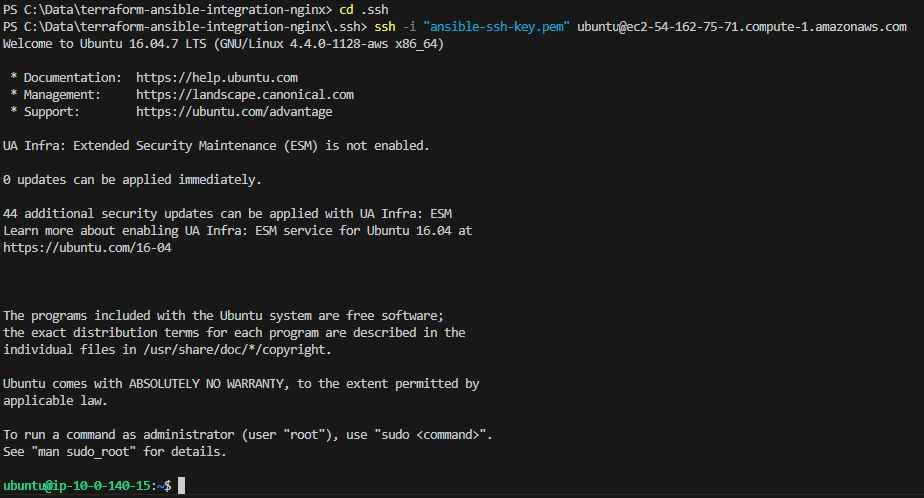Open the ubuntu.com/16-04 ESM link
Image resolution: width=924 pixels, height=498 pixels.
(87, 248)
